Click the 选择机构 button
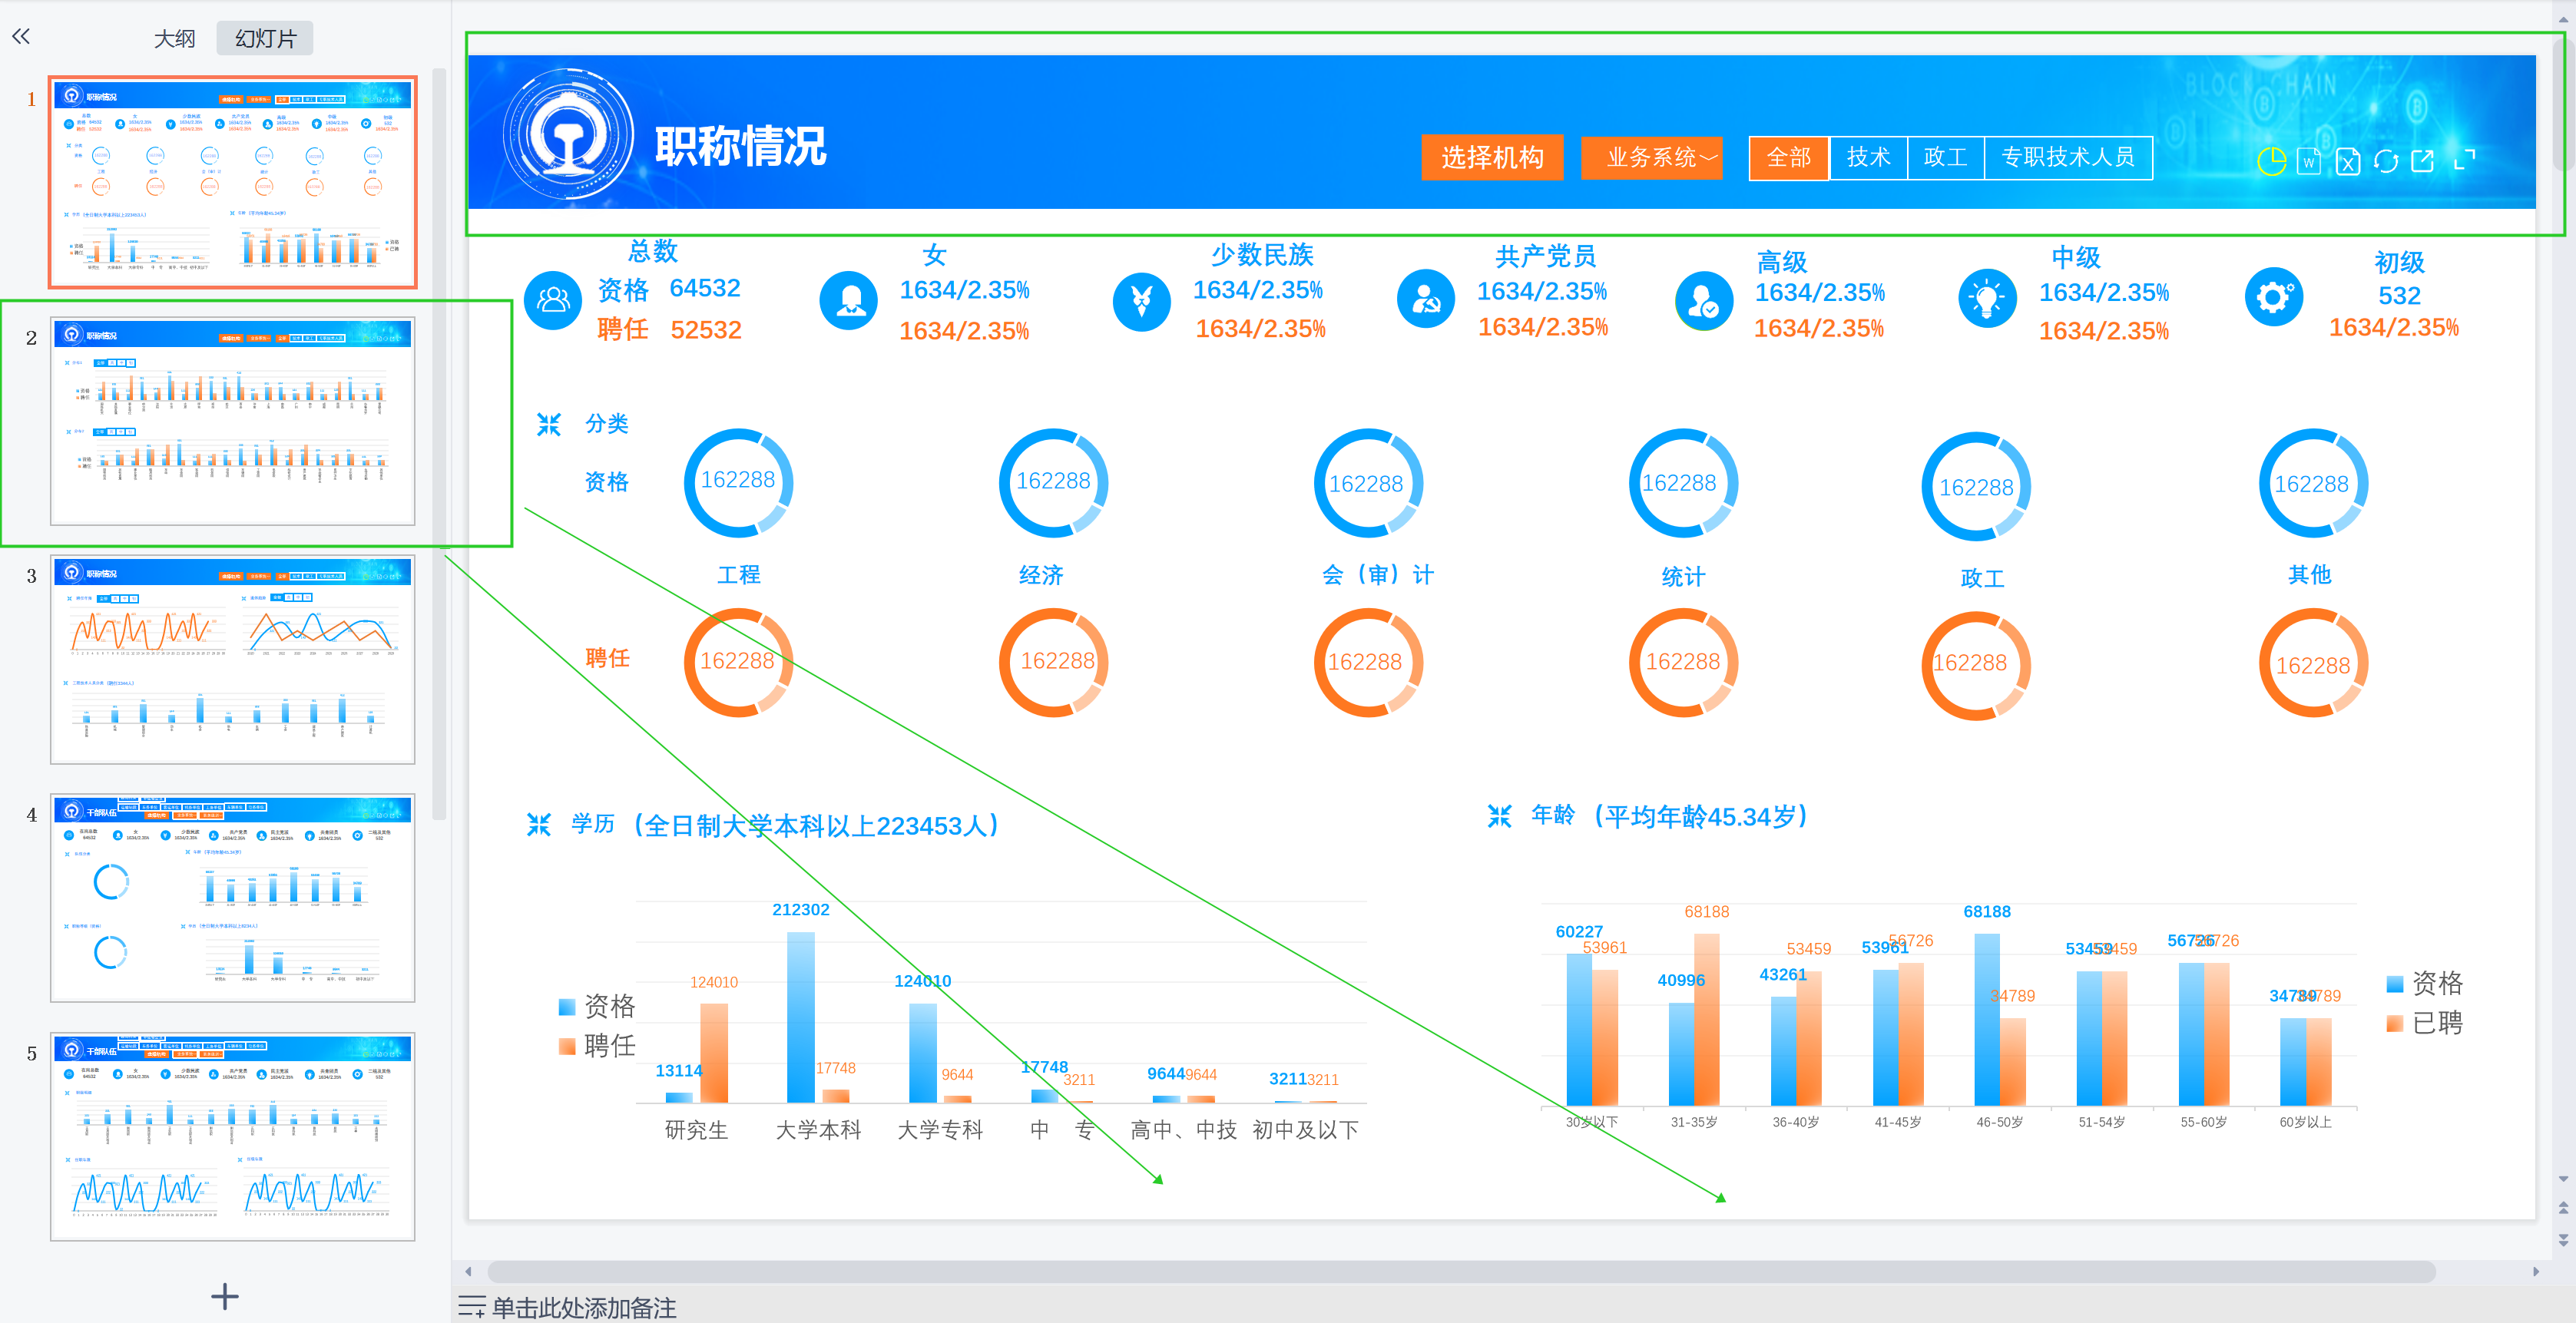 pyautogui.click(x=1491, y=158)
